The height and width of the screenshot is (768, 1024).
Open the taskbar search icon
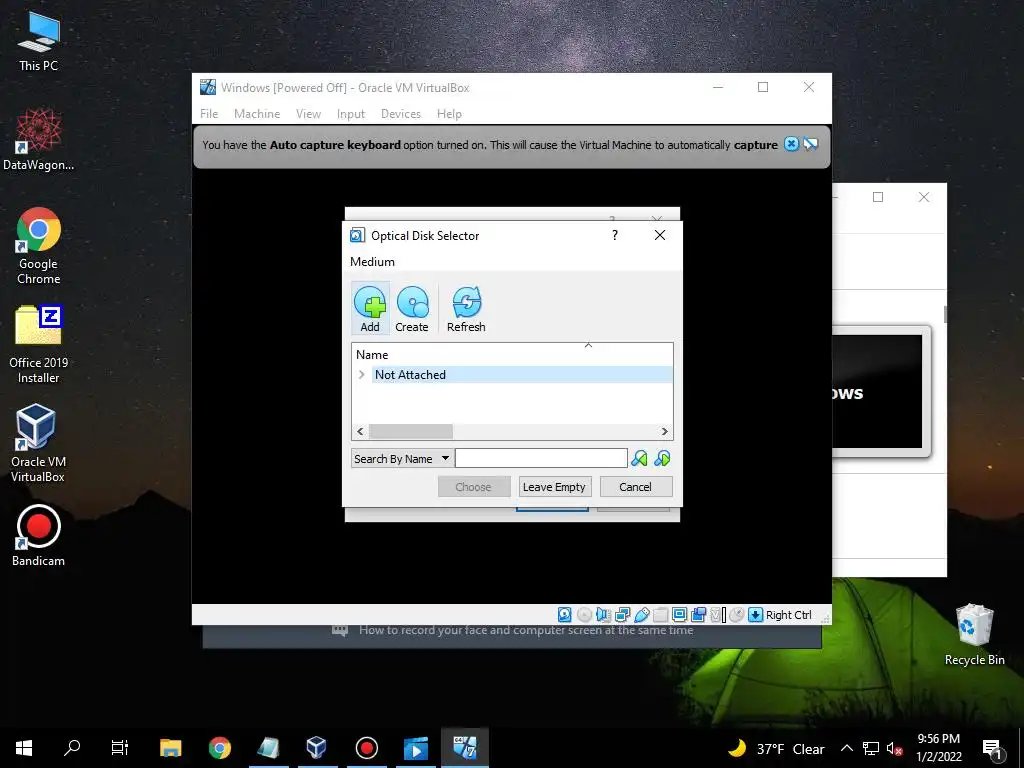72,748
